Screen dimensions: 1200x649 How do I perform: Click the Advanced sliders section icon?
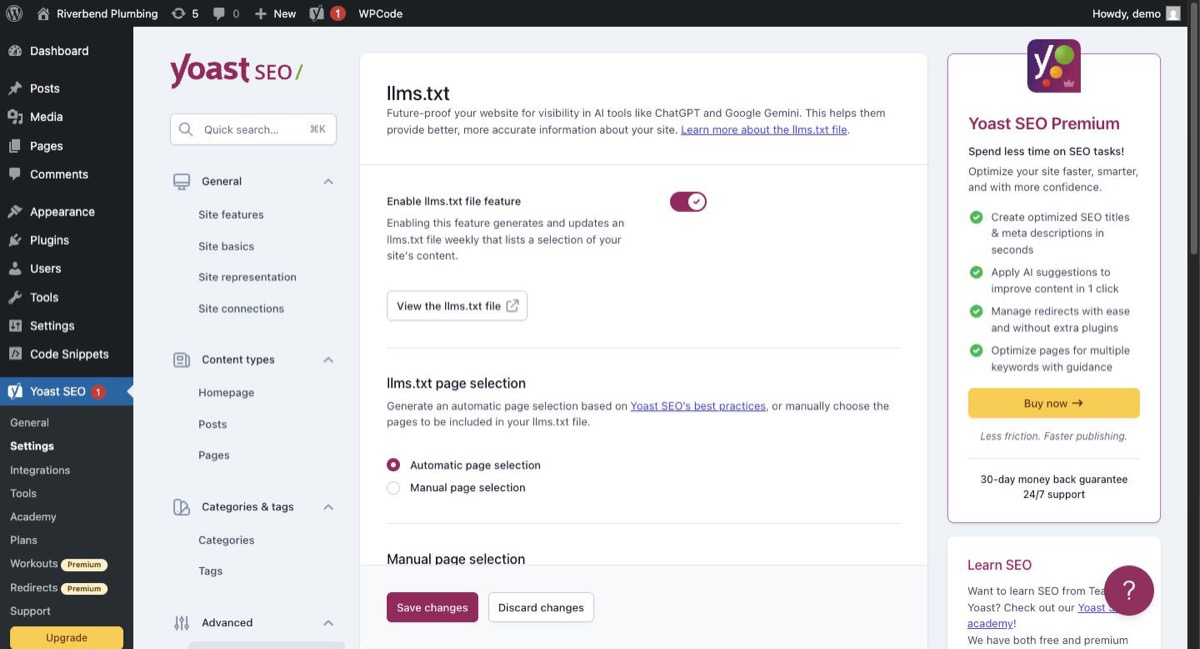point(181,623)
